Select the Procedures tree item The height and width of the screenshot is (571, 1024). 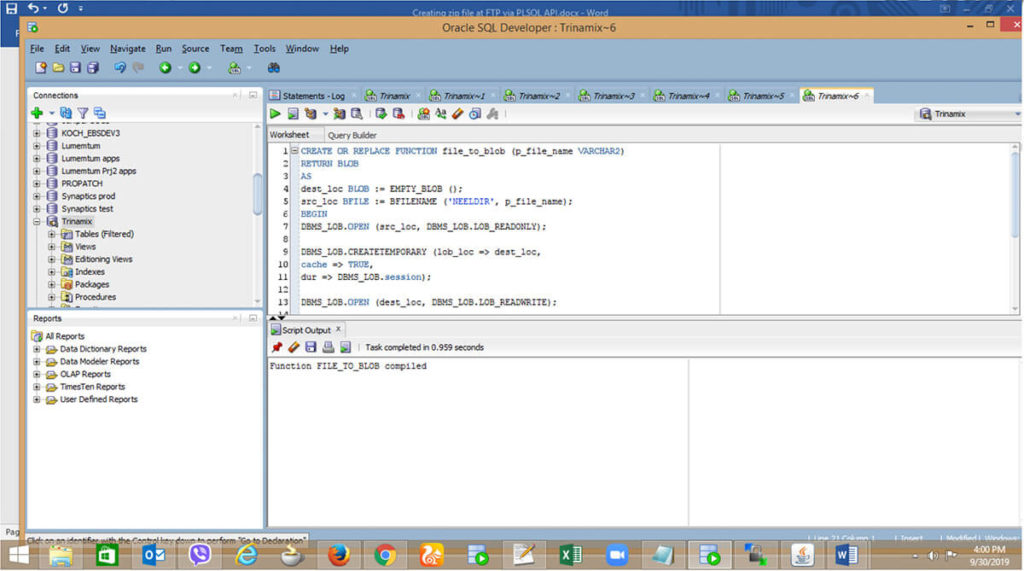[x=95, y=297]
